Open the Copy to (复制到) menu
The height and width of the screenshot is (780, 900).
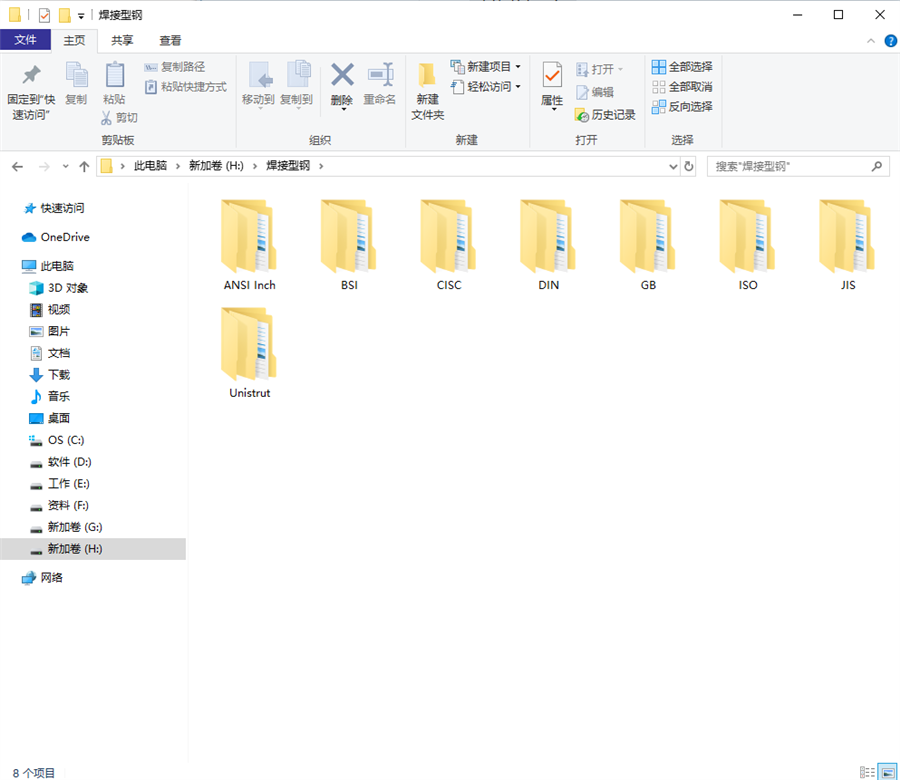[296, 84]
